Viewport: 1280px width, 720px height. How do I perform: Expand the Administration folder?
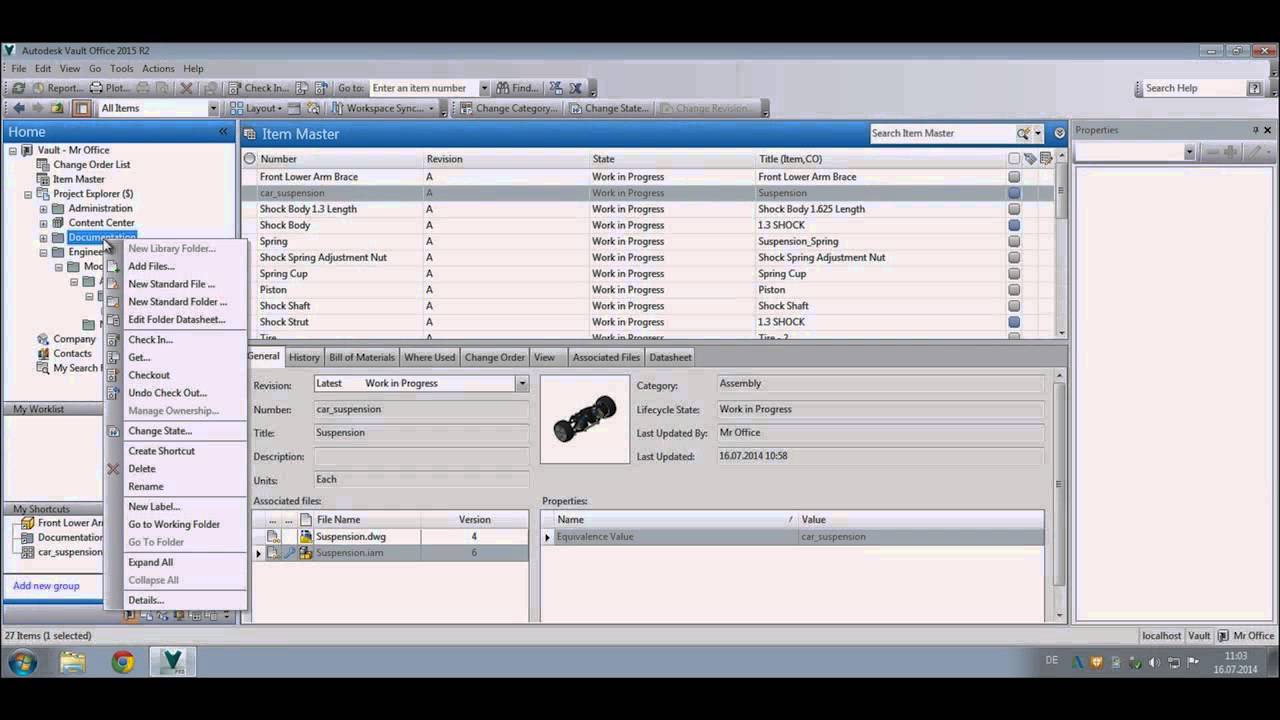[43, 209]
